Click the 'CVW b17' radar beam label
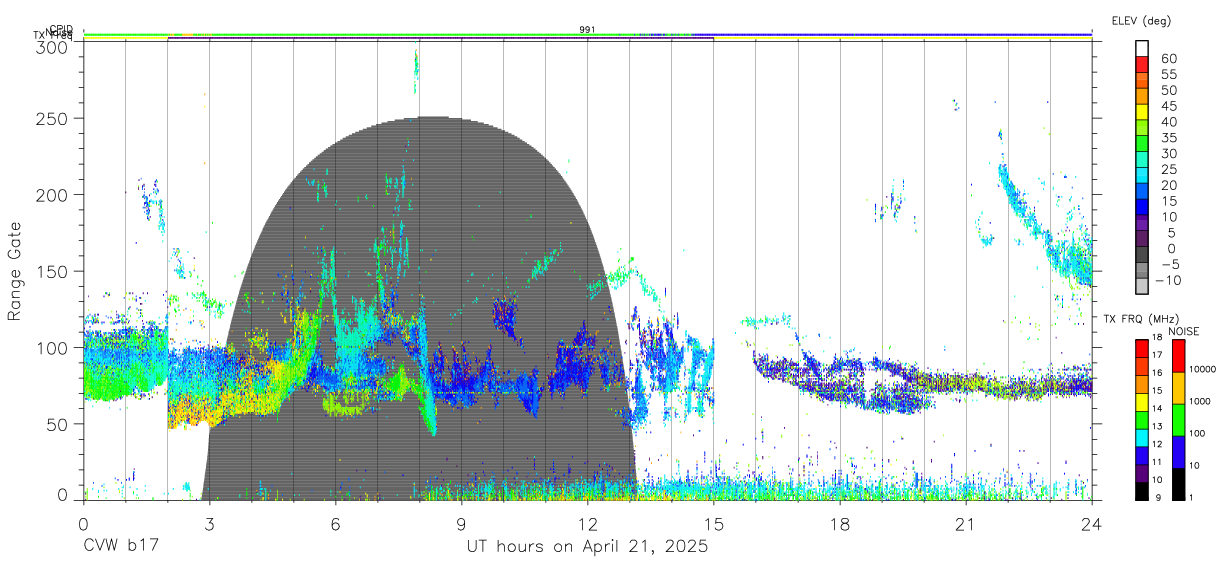This screenshot has width=1228, height=567. [x=119, y=547]
